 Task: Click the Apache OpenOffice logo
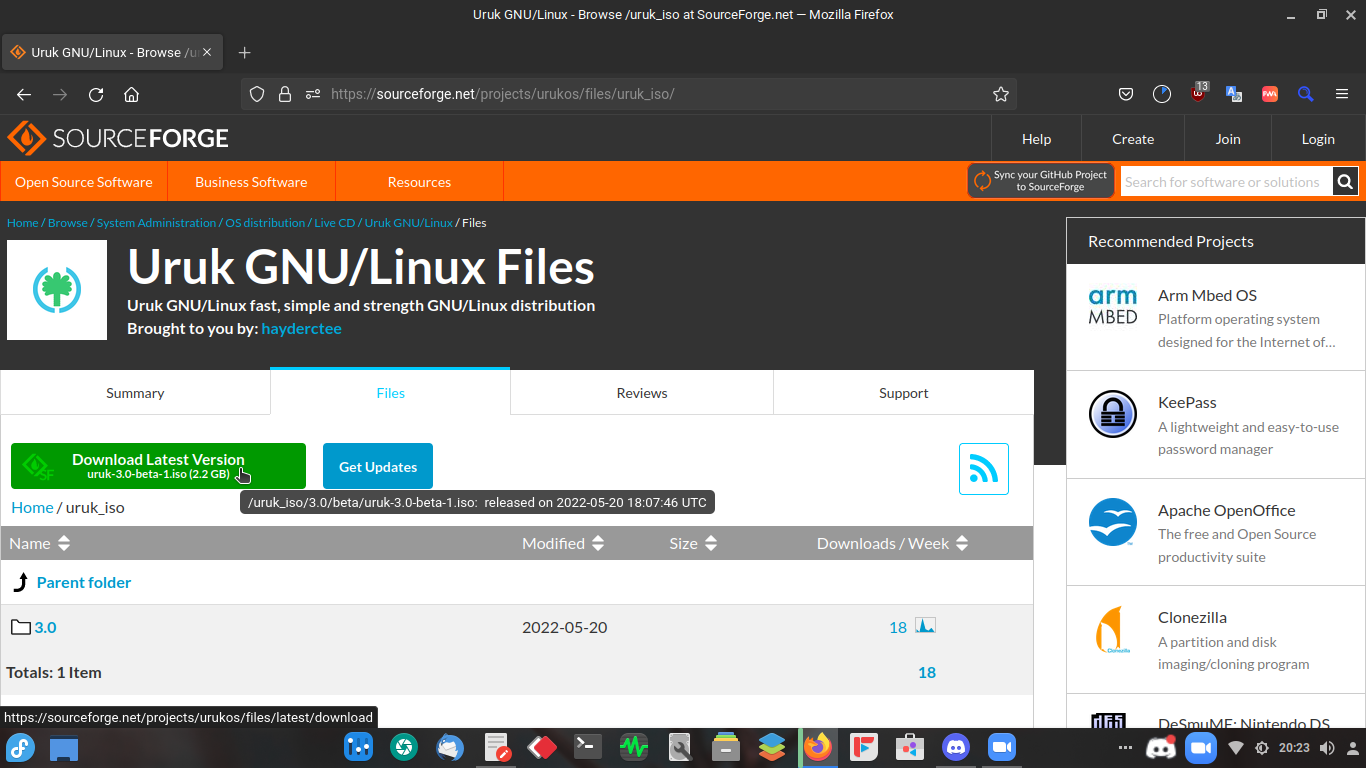(1113, 522)
